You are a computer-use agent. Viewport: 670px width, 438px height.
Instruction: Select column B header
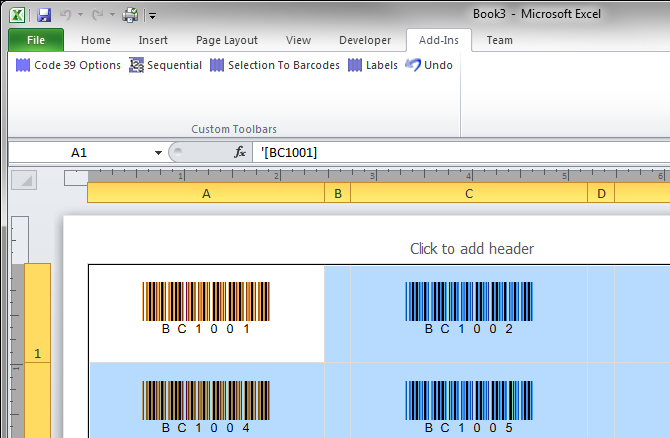tap(338, 194)
